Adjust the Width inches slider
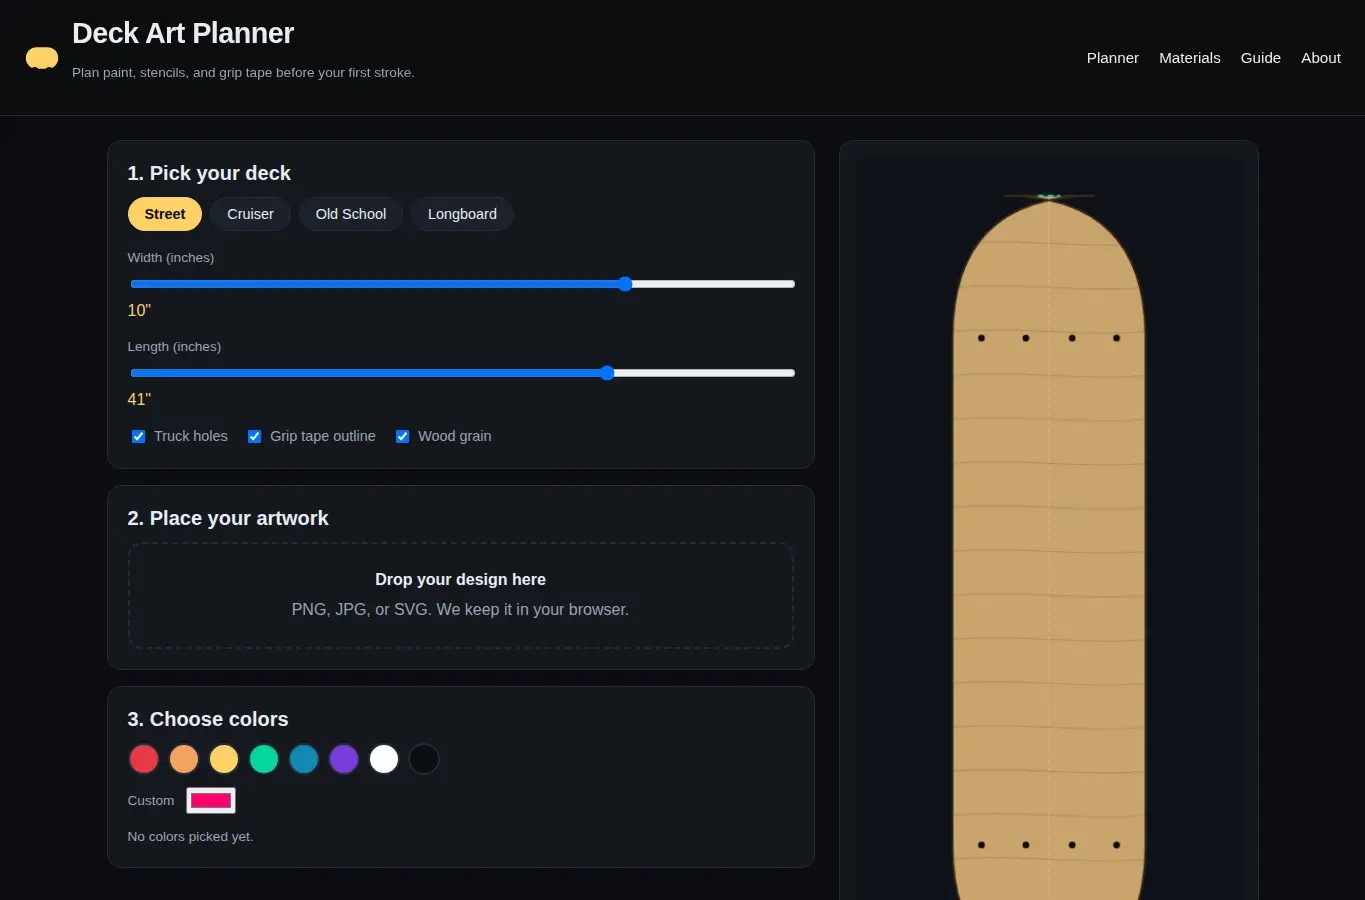The image size is (1365, 900). [x=462, y=284]
